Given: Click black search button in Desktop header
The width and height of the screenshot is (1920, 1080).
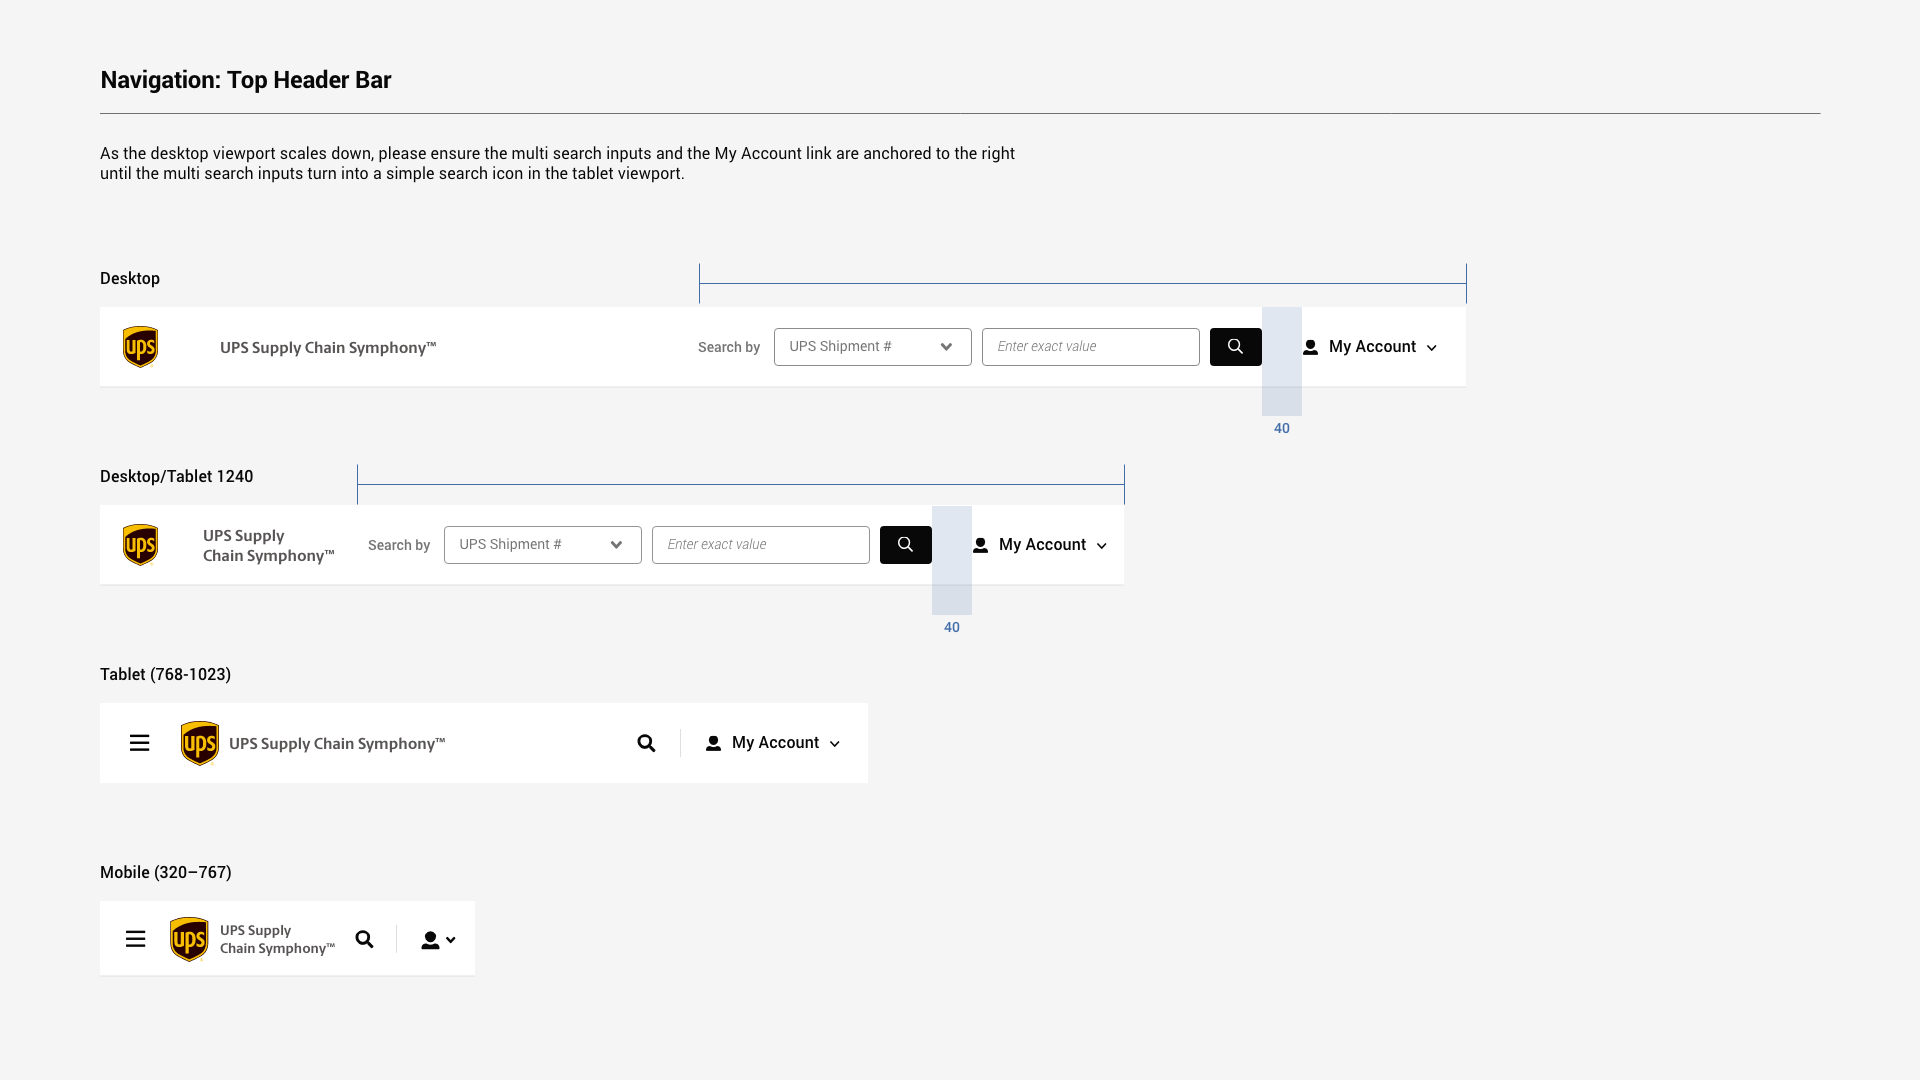Looking at the screenshot, I should click(x=1236, y=347).
